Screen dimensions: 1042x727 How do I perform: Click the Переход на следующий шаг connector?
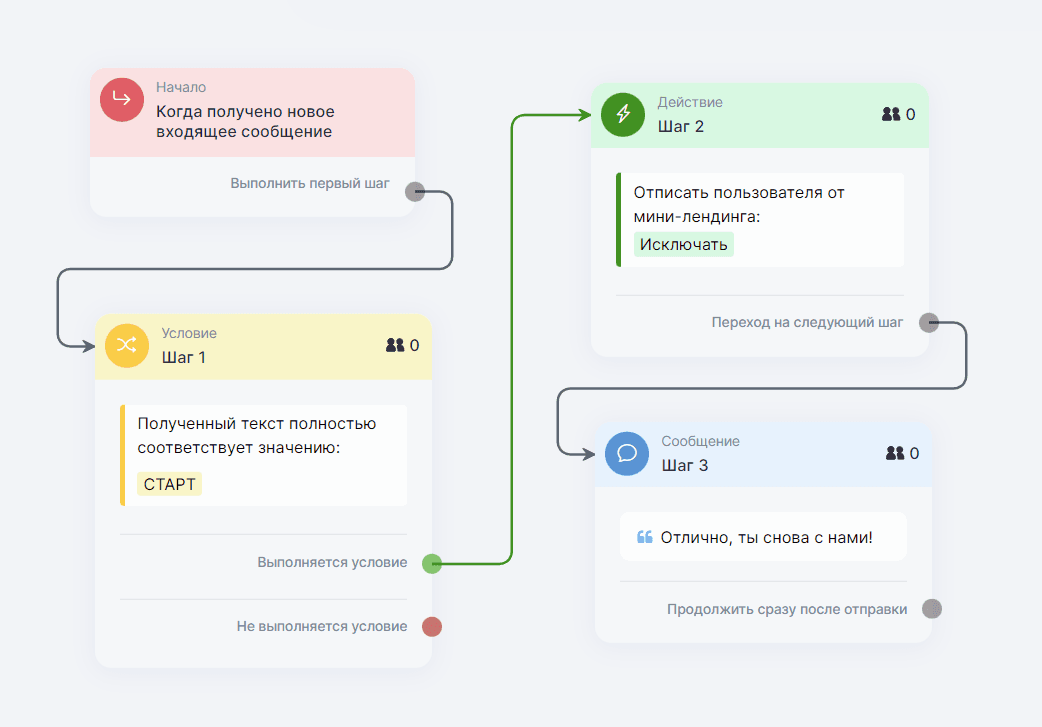click(x=928, y=322)
